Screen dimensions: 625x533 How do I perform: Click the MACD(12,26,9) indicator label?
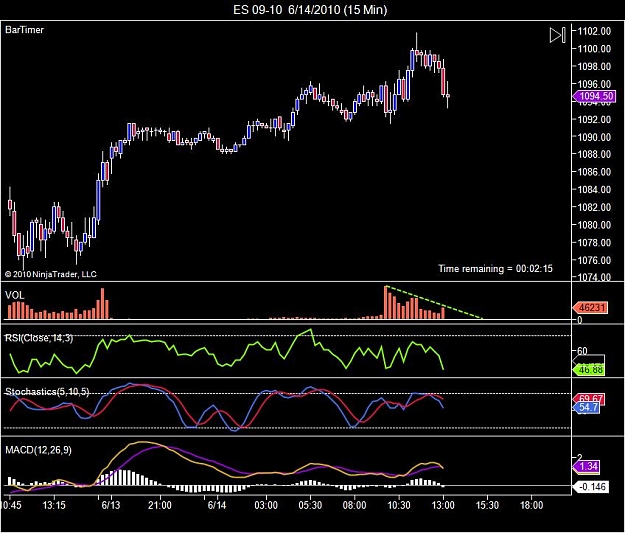pyautogui.click(x=38, y=450)
